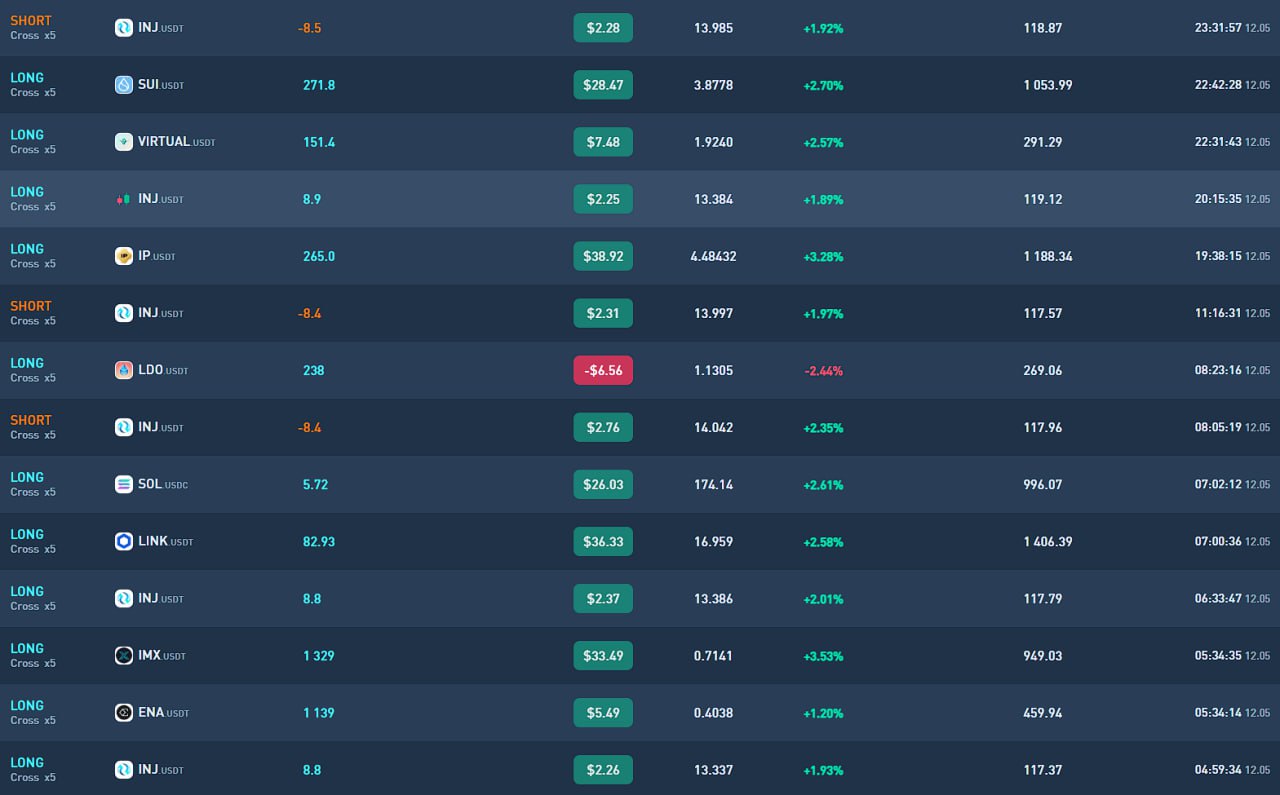Click the candlestick icon in the 20:15:35 INJ row
The image size is (1280, 795).
tap(124, 199)
